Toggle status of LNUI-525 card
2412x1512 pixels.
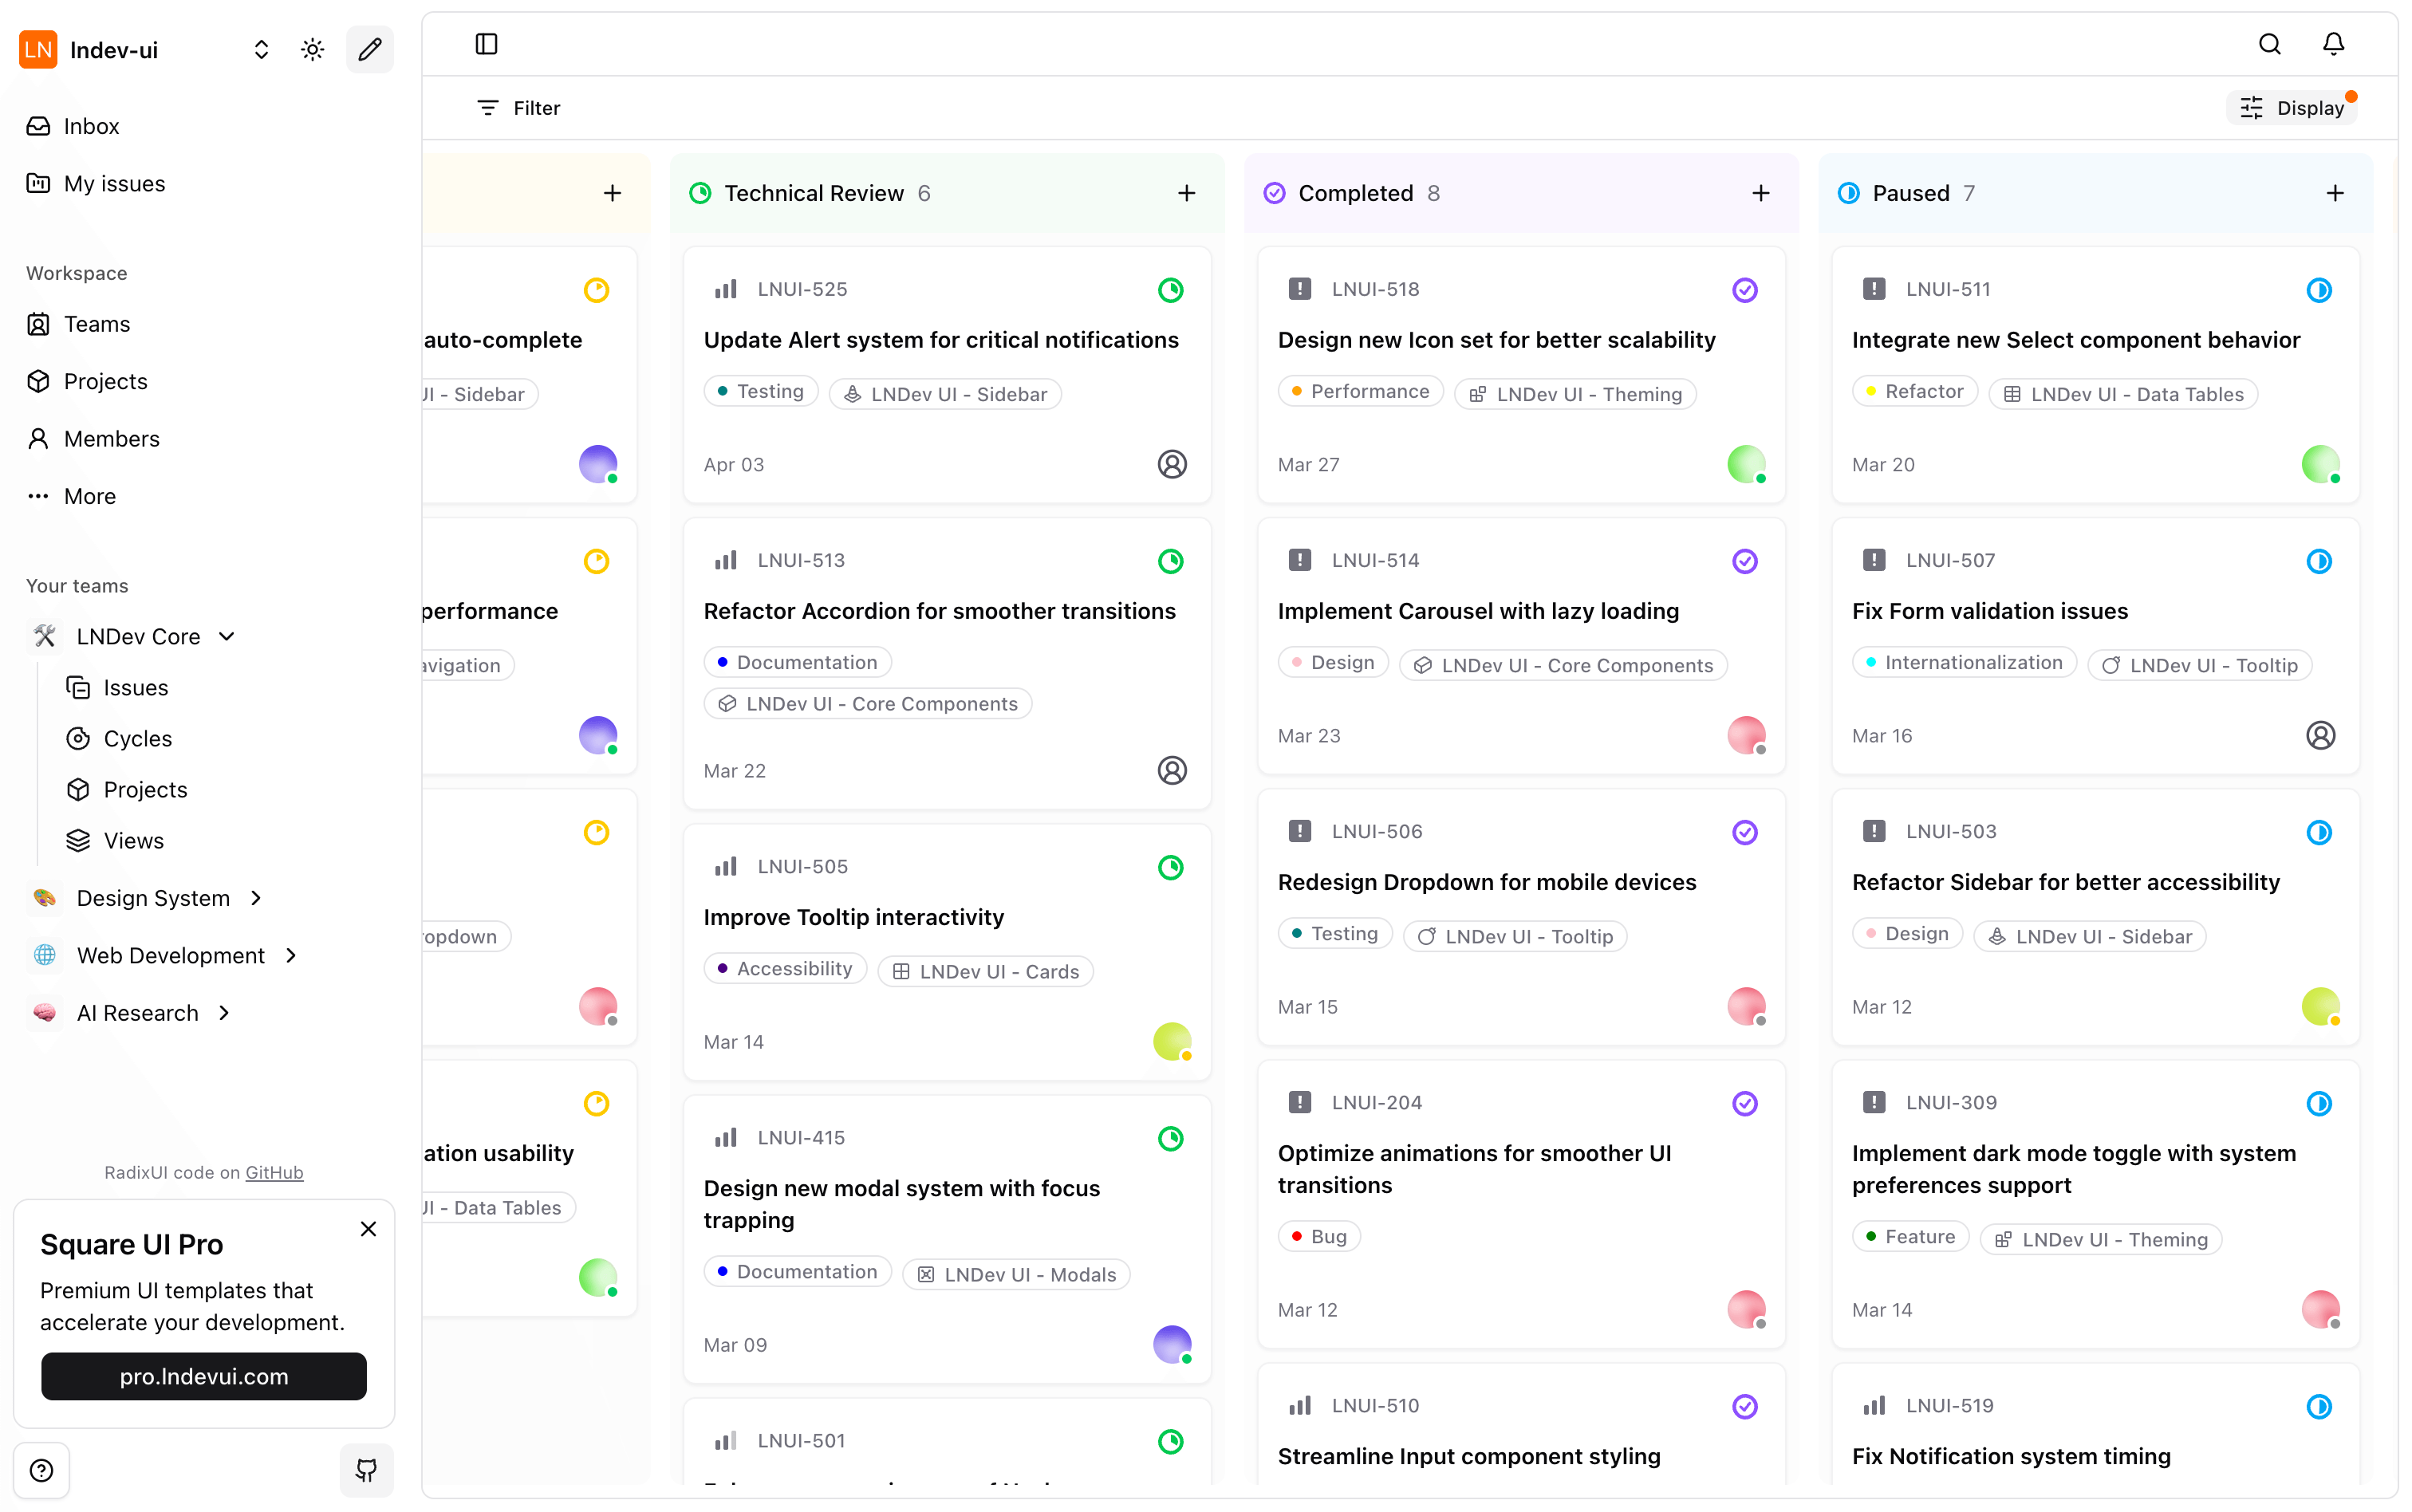1170,290
